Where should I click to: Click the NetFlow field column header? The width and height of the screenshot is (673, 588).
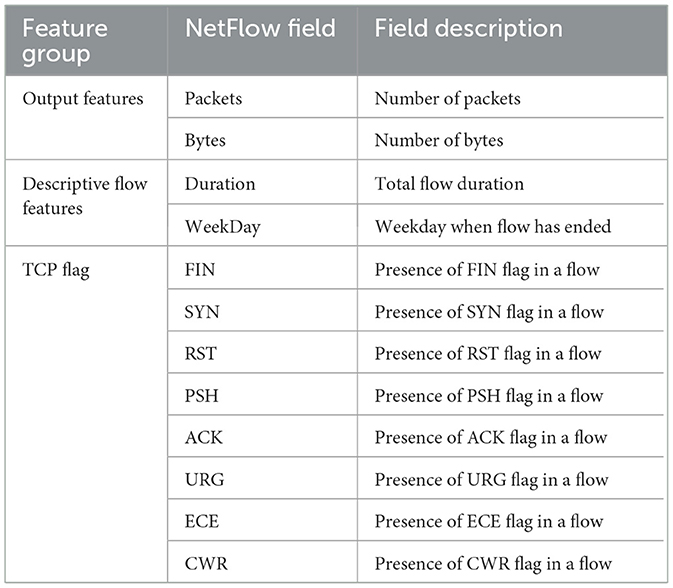click(251, 29)
